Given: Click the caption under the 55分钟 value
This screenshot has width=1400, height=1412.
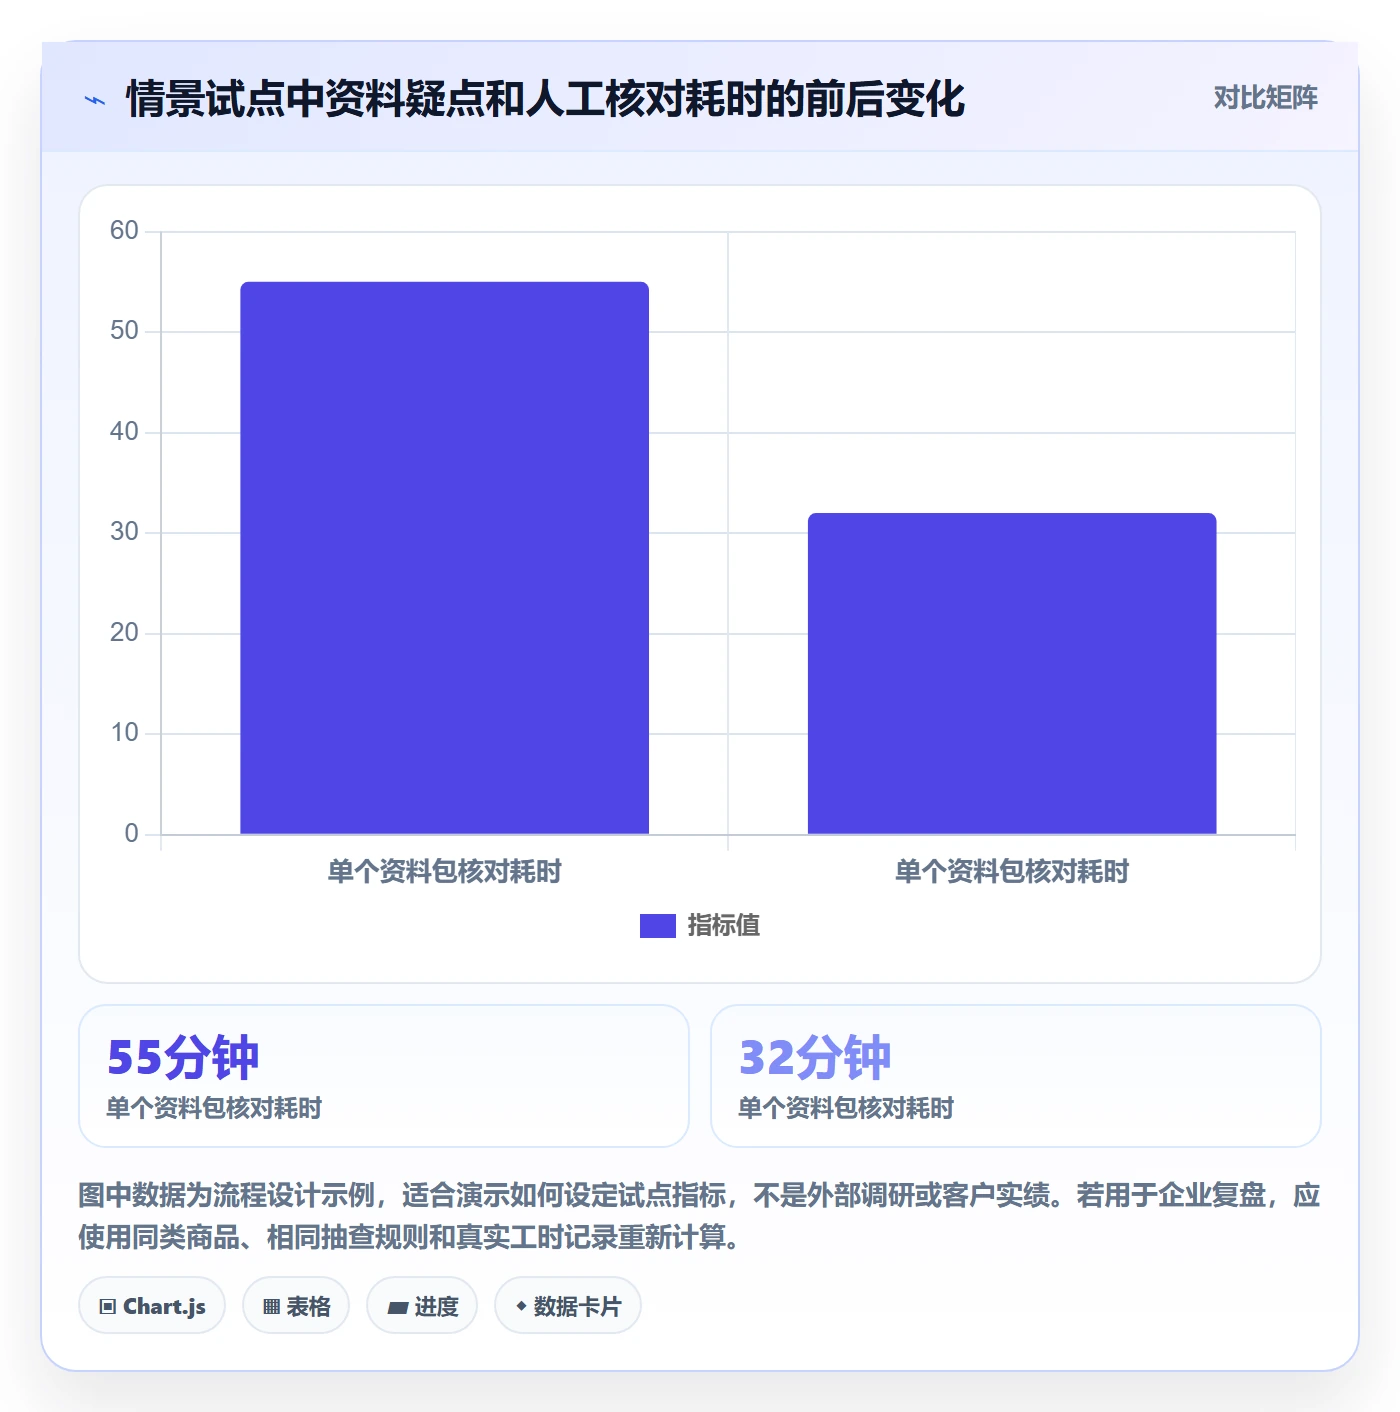Looking at the screenshot, I should 214,1108.
